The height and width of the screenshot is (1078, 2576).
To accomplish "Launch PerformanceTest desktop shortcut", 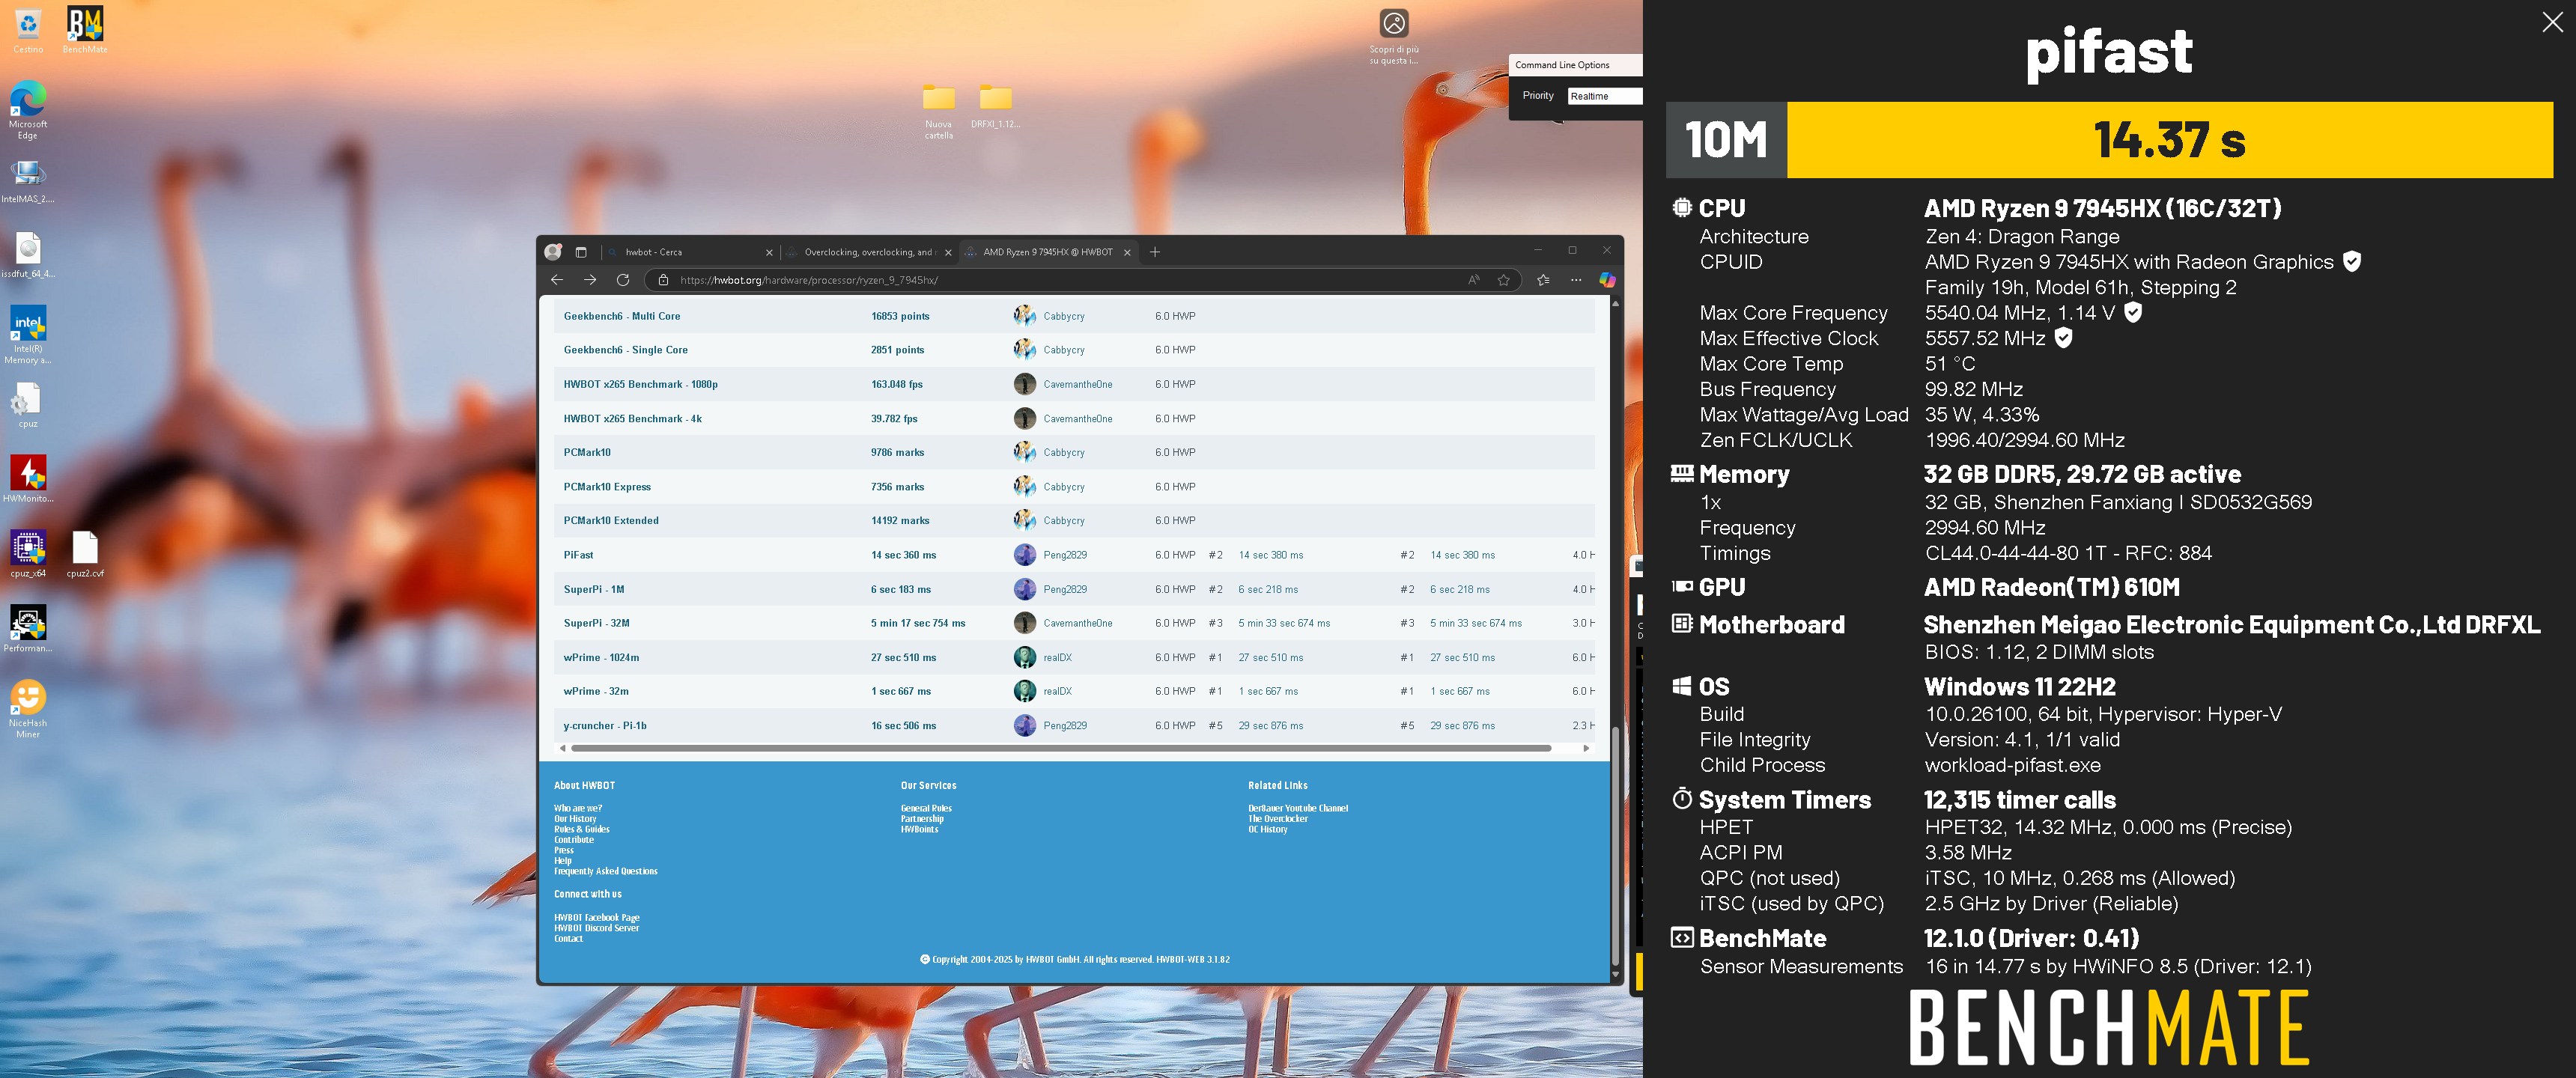I will click(28, 629).
